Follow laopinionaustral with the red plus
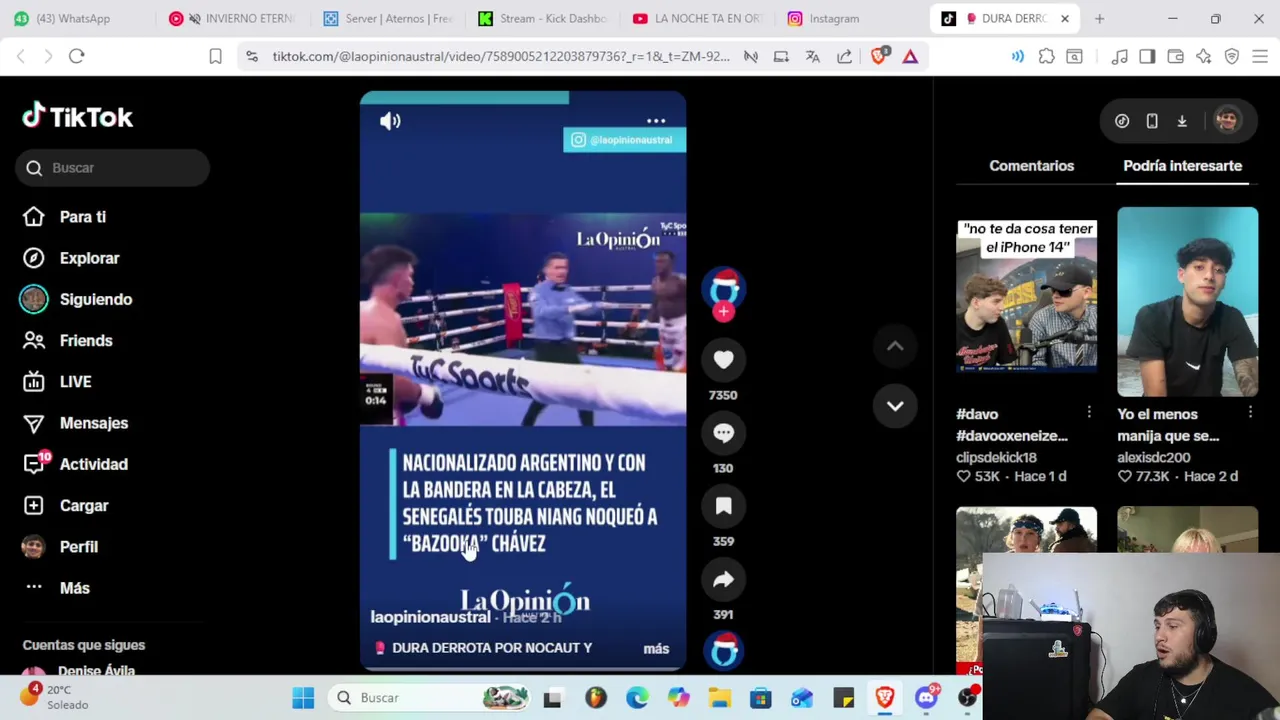Screen dimensions: 1280x720 pos(723,312)
